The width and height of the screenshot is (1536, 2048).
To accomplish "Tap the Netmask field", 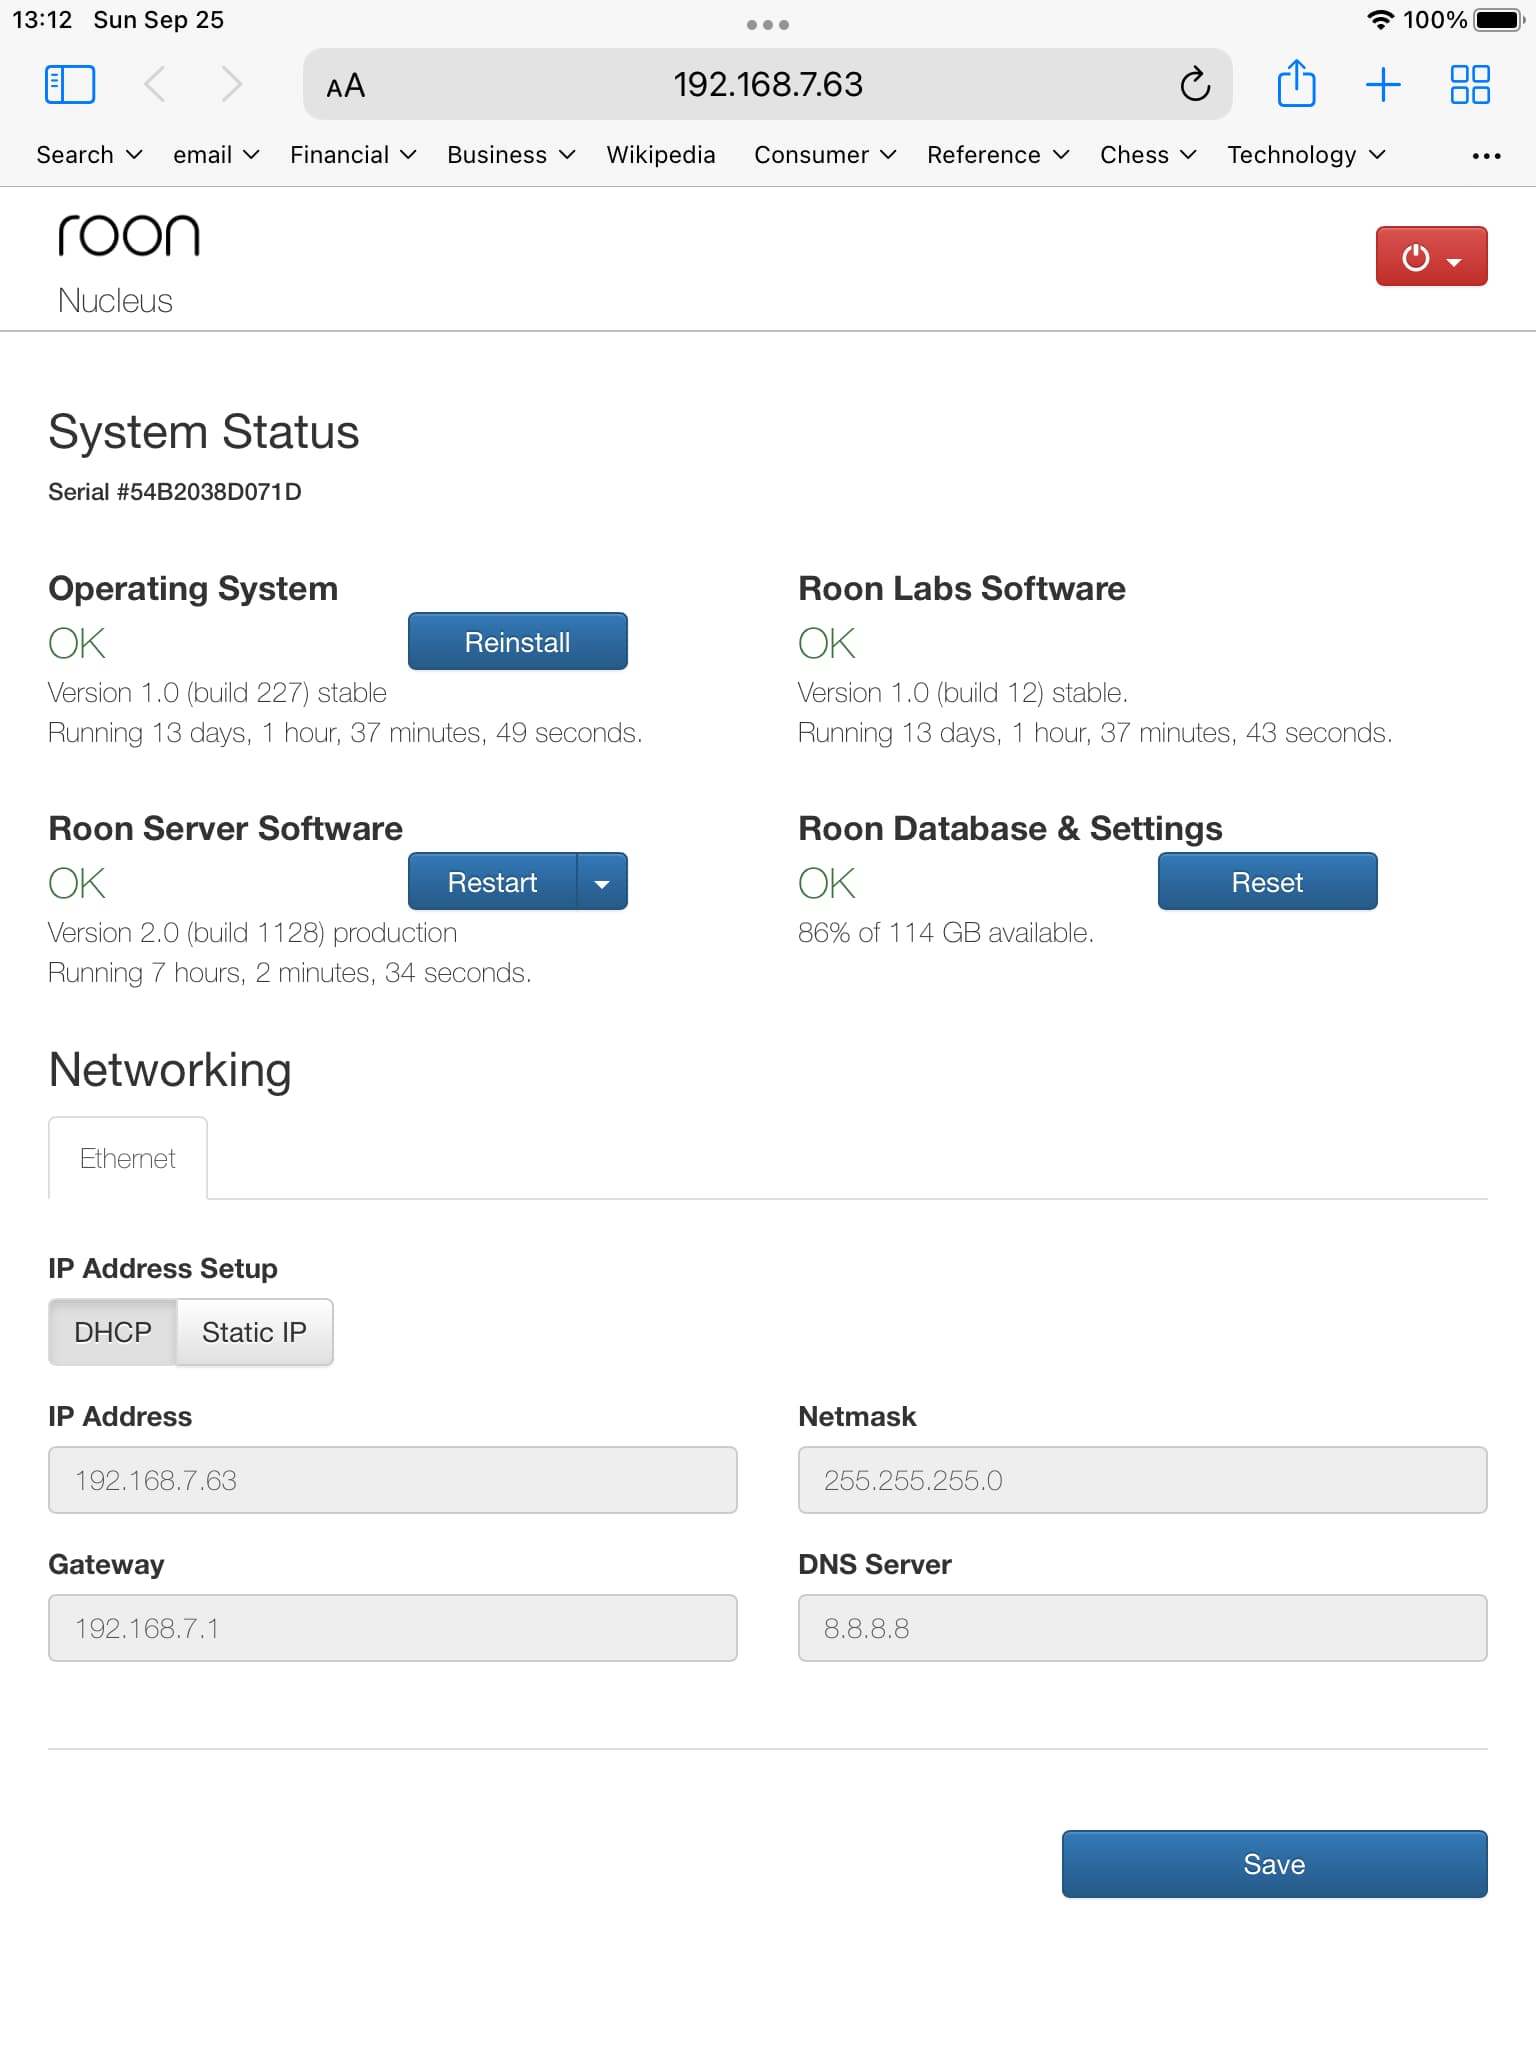I will coord(1142,1480).
